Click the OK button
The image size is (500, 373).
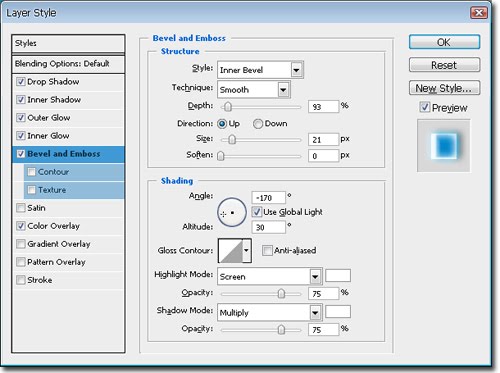pos(444,42)
